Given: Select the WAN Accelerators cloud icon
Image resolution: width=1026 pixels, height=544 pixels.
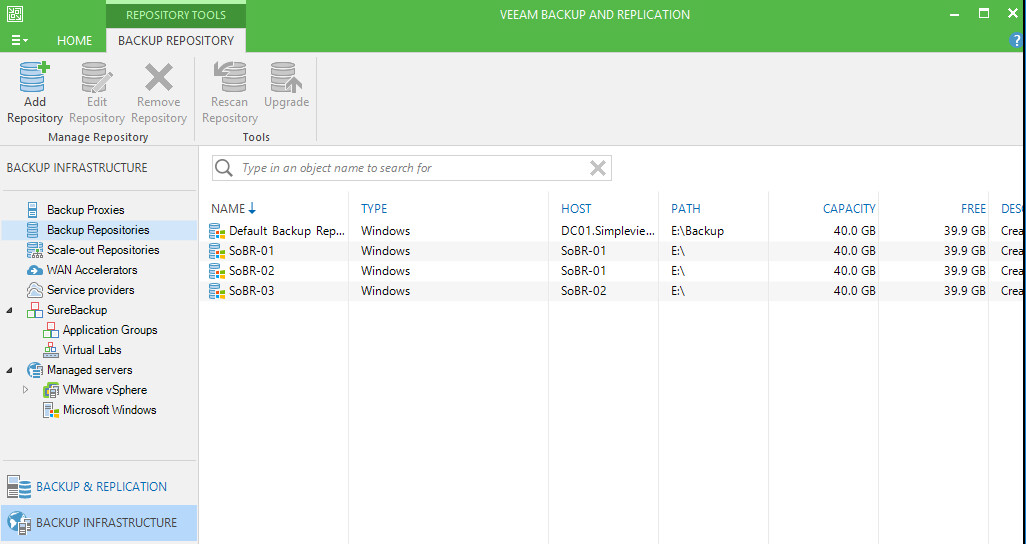Looking at the screenshot, I should pyautogui.click(x=35, y=270).
